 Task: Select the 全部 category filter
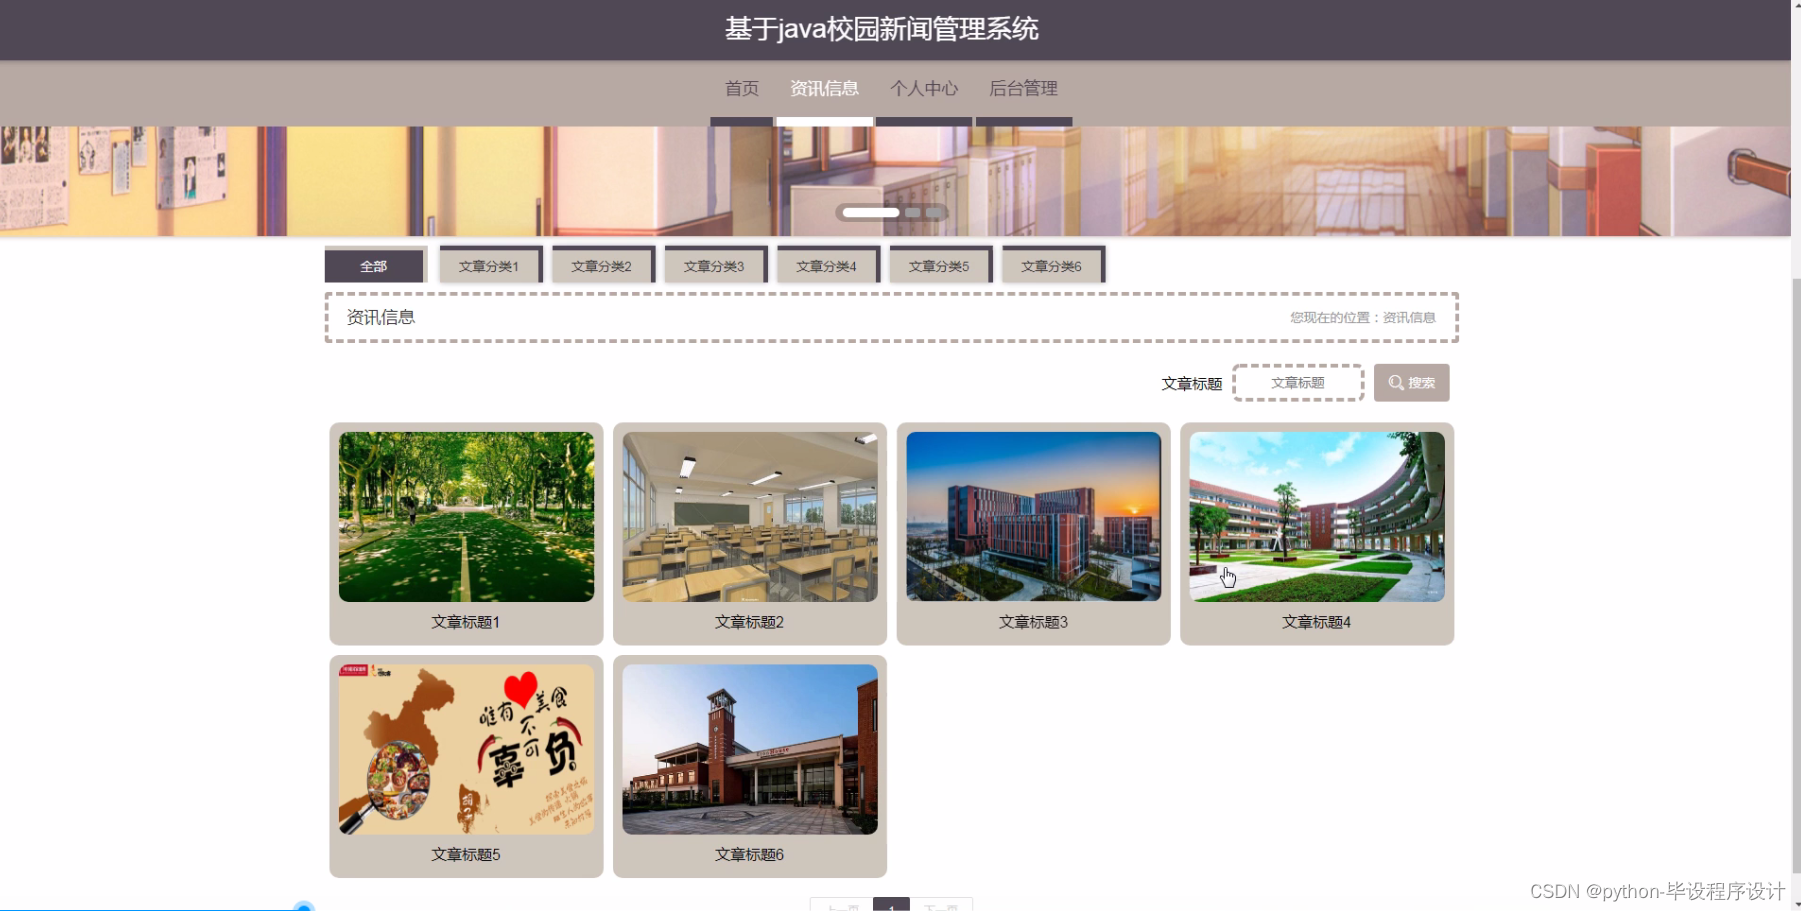[375, 265]
